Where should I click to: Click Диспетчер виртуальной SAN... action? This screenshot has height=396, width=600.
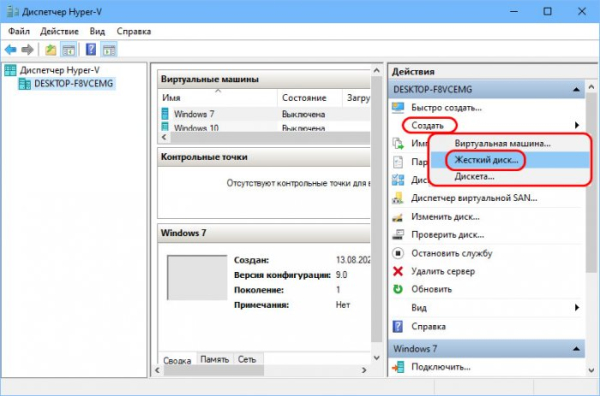(474, 198)
